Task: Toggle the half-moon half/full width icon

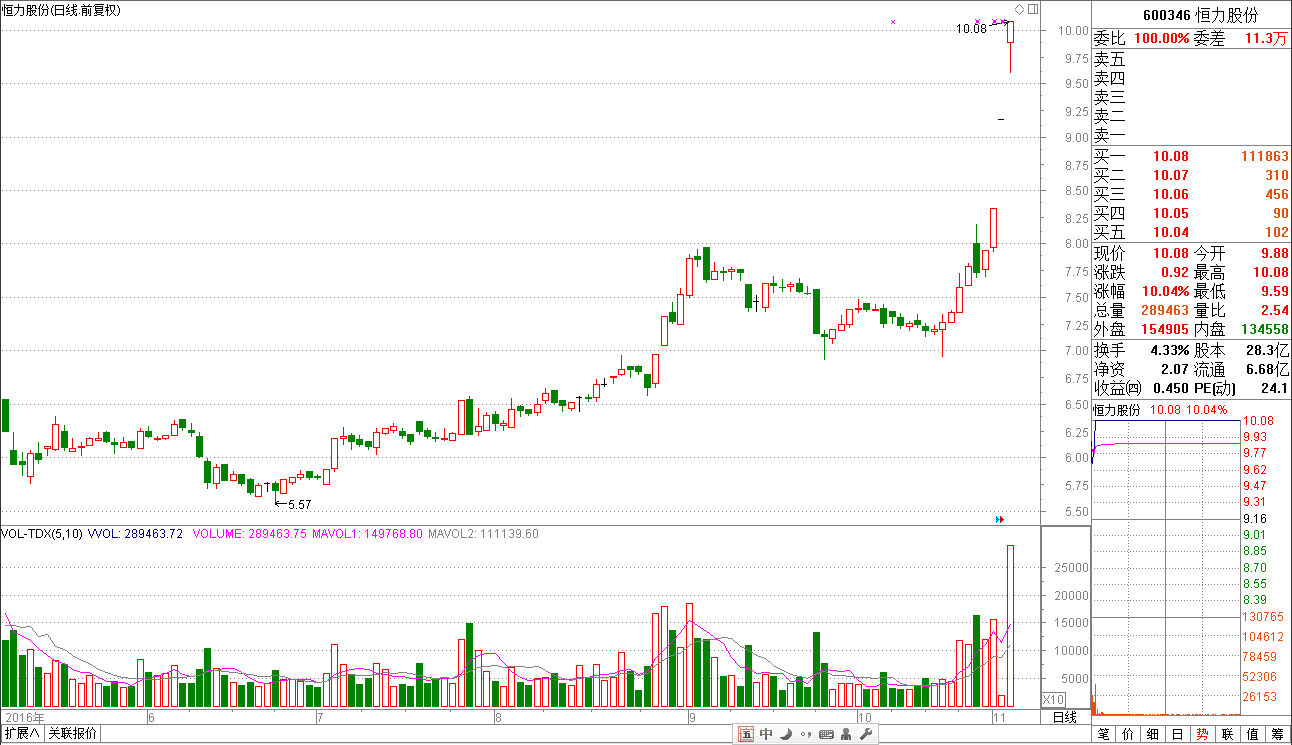Action: 786,735
